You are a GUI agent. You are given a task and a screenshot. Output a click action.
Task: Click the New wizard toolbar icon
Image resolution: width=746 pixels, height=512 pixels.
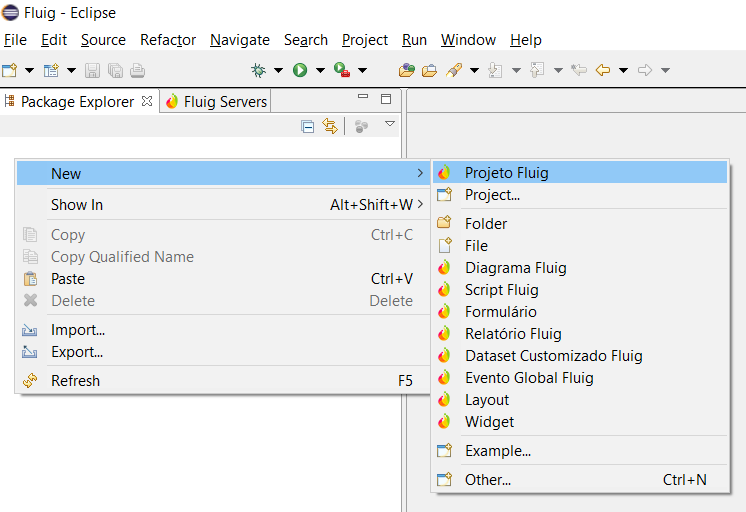coord(10,70)
